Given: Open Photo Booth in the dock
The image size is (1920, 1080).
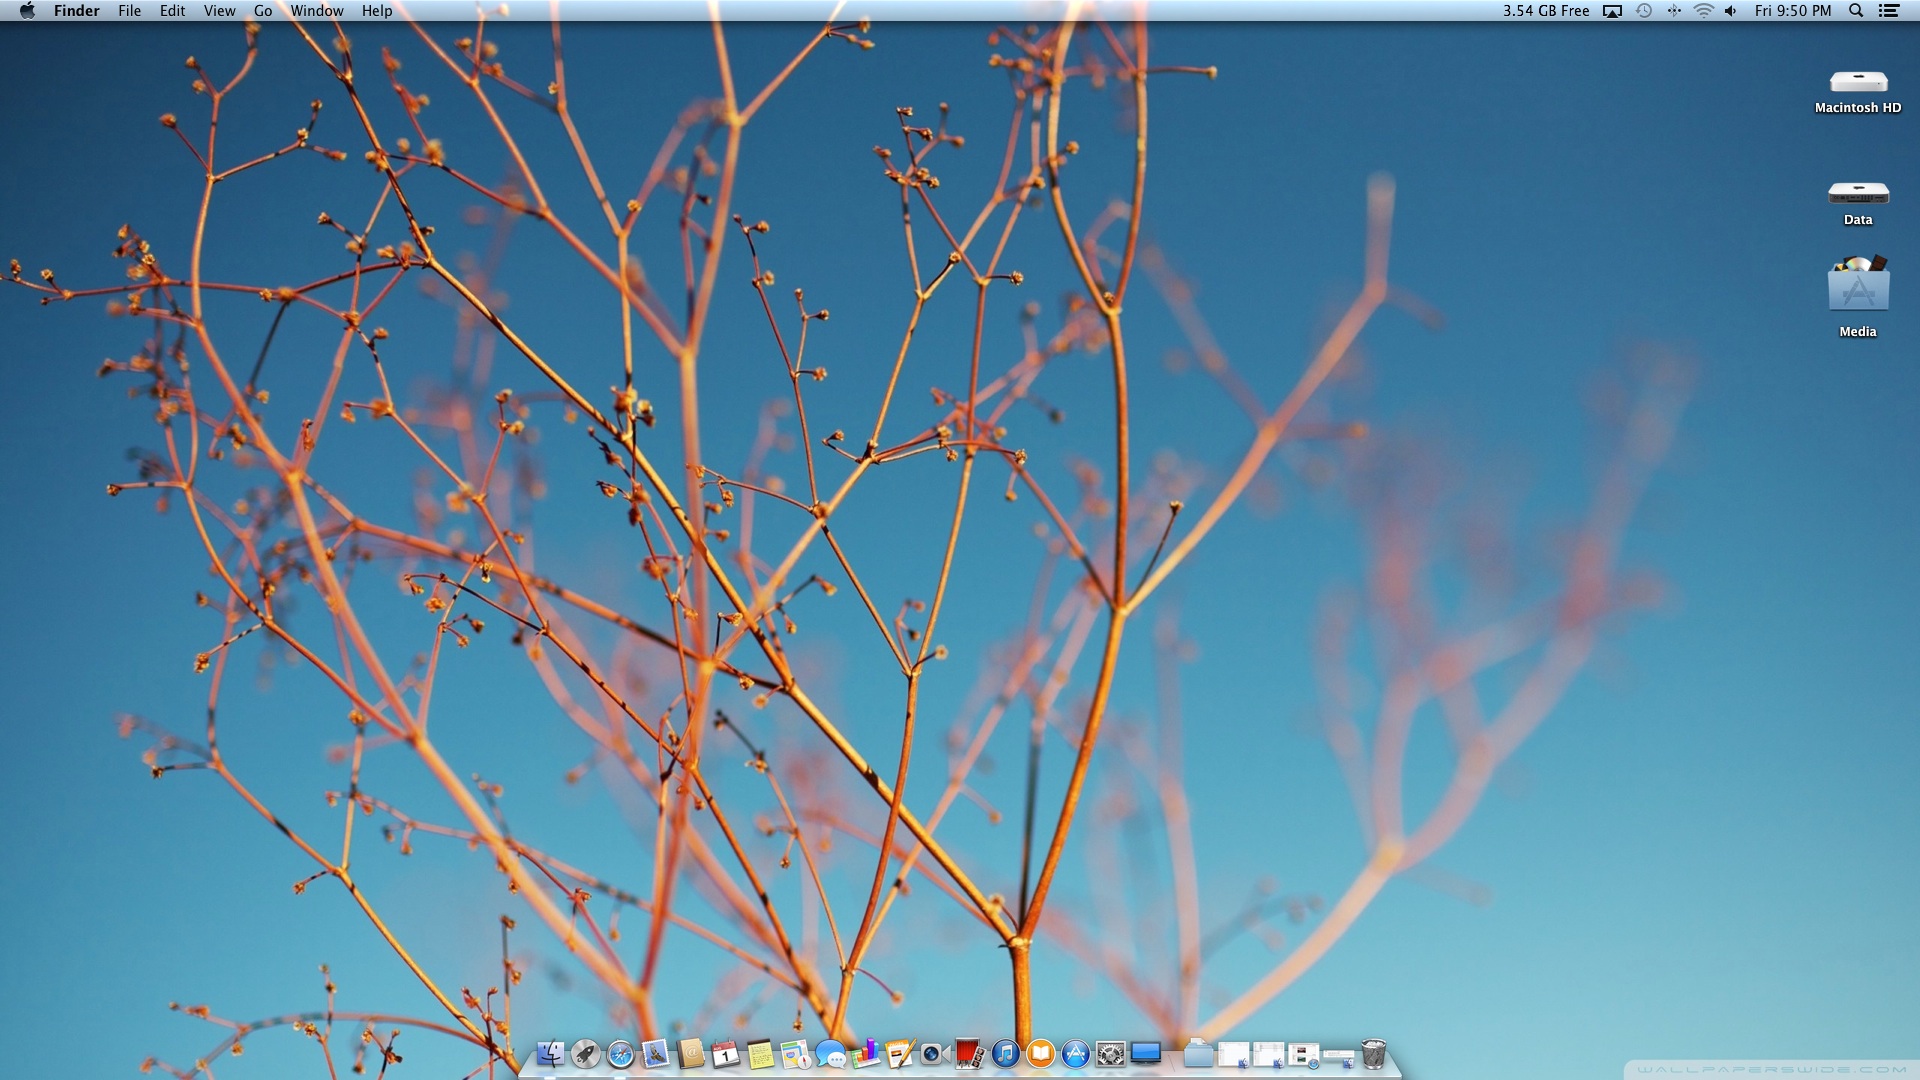Looking at the screenshot, I should point(969,1054).
